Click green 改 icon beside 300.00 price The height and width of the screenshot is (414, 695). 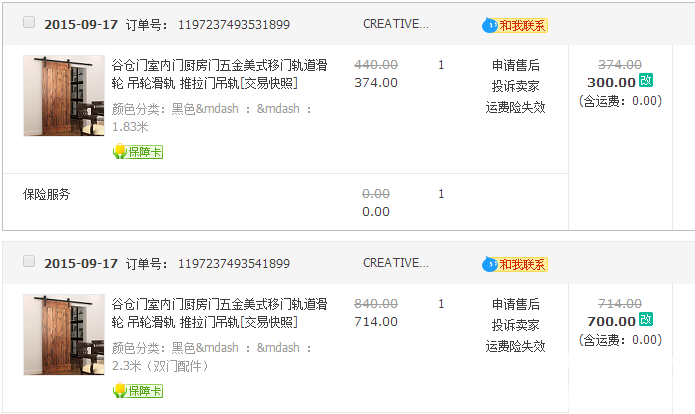[646, 81]
